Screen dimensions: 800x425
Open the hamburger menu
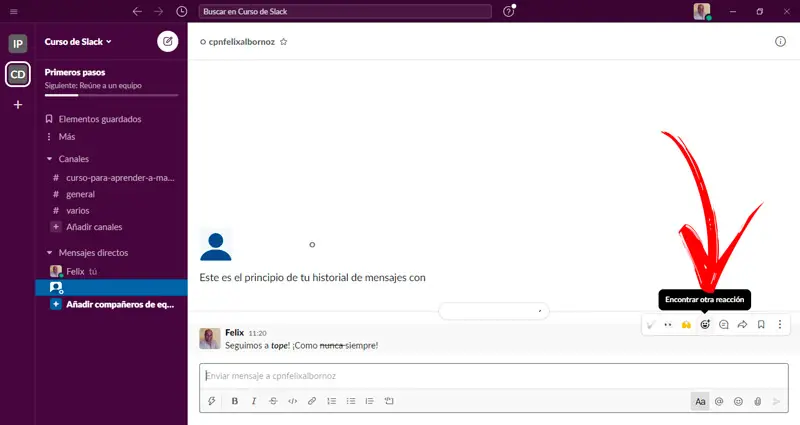click(x=14, y=11)
